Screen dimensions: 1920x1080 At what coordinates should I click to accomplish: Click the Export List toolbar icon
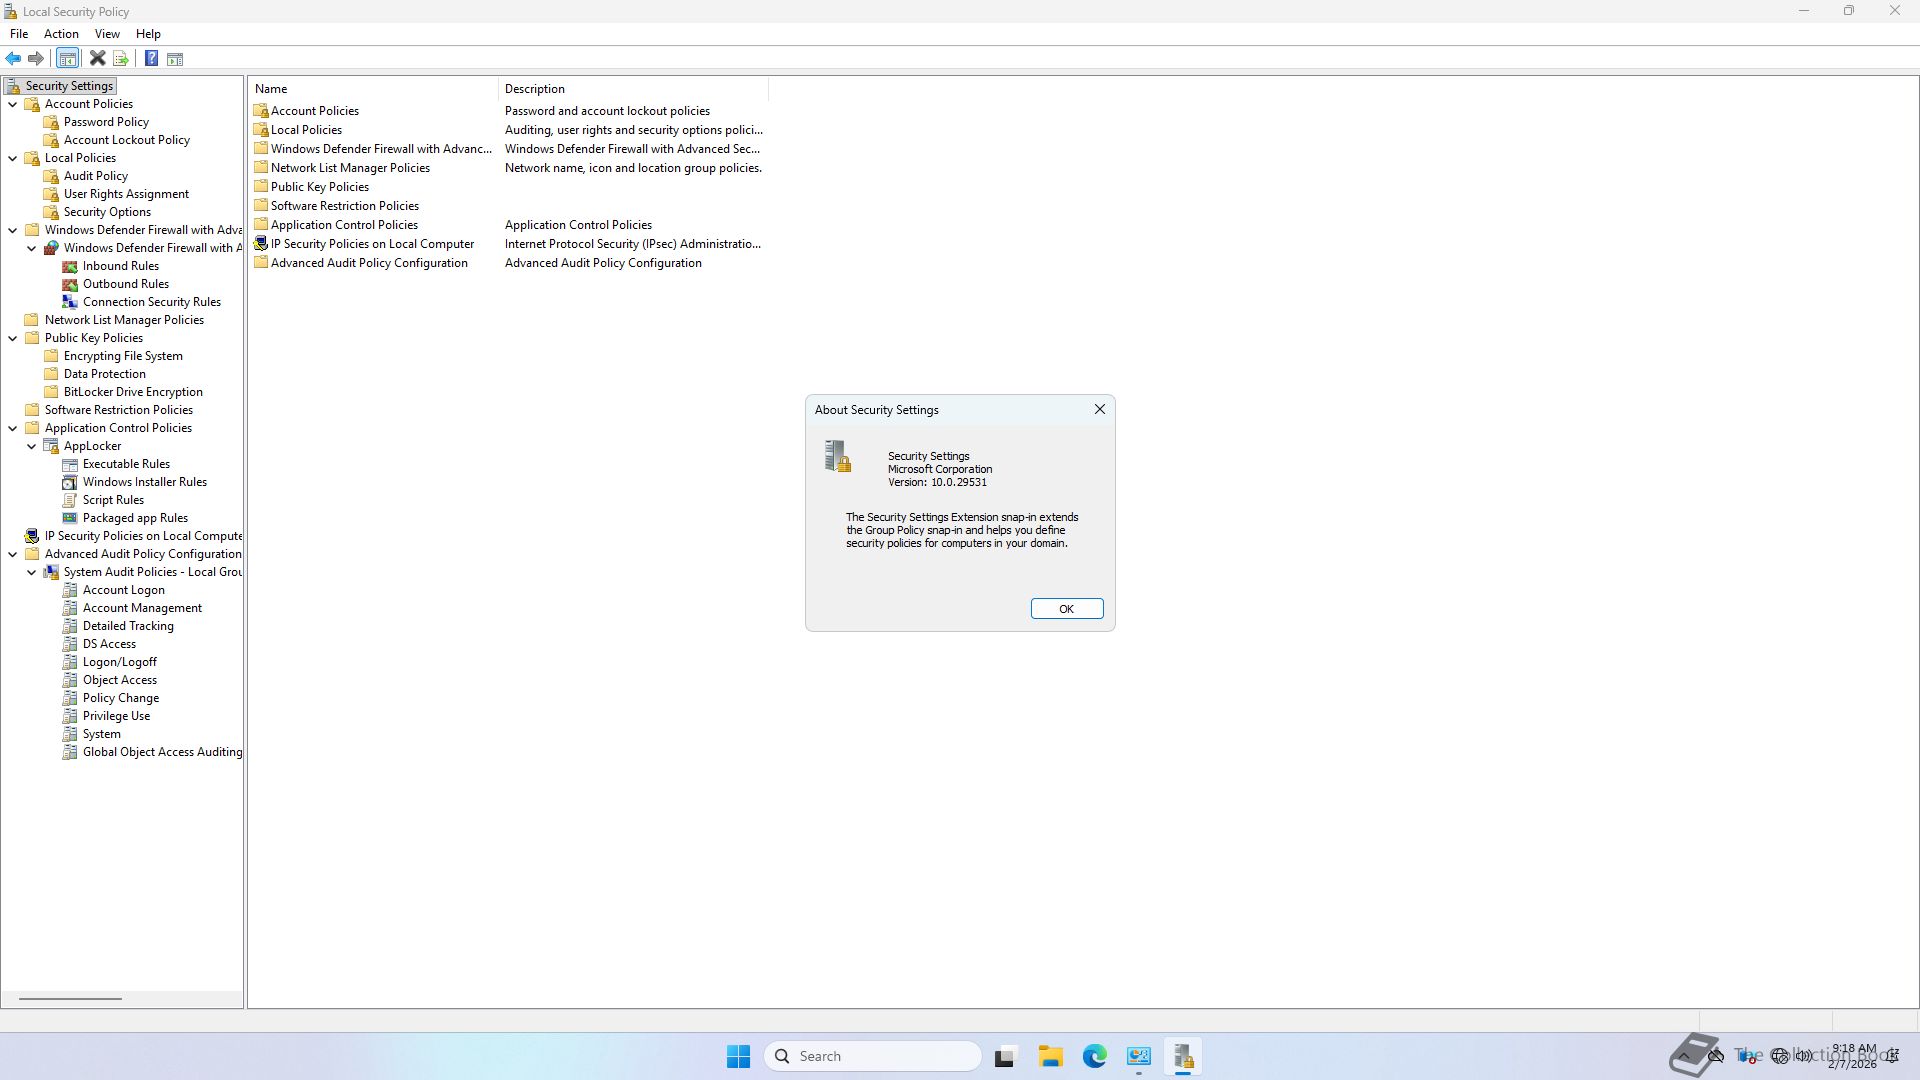(x=121, y=59)
